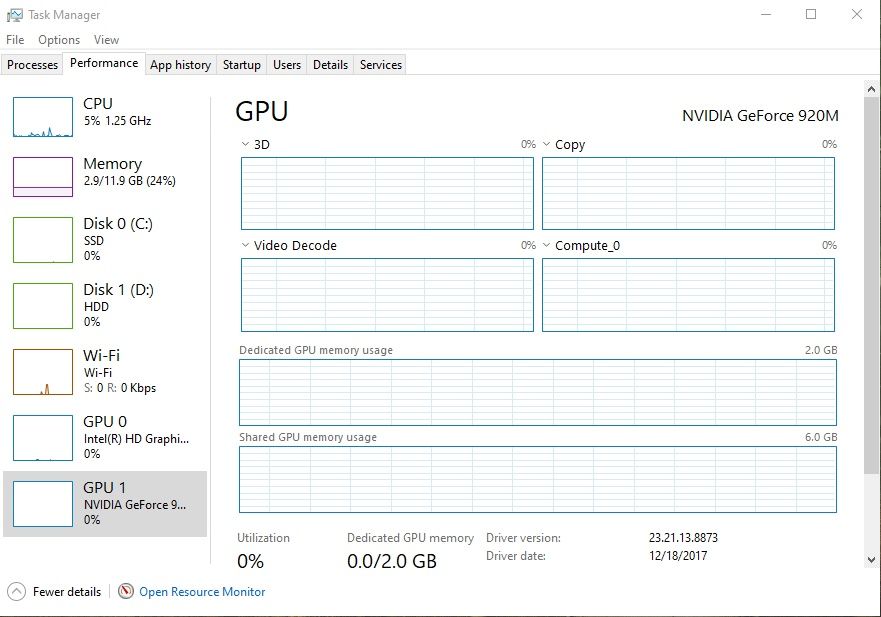This screenshot has width=881, height=617.
Task: Click the Video Decode usage graph
Action: tap(387, 294)
